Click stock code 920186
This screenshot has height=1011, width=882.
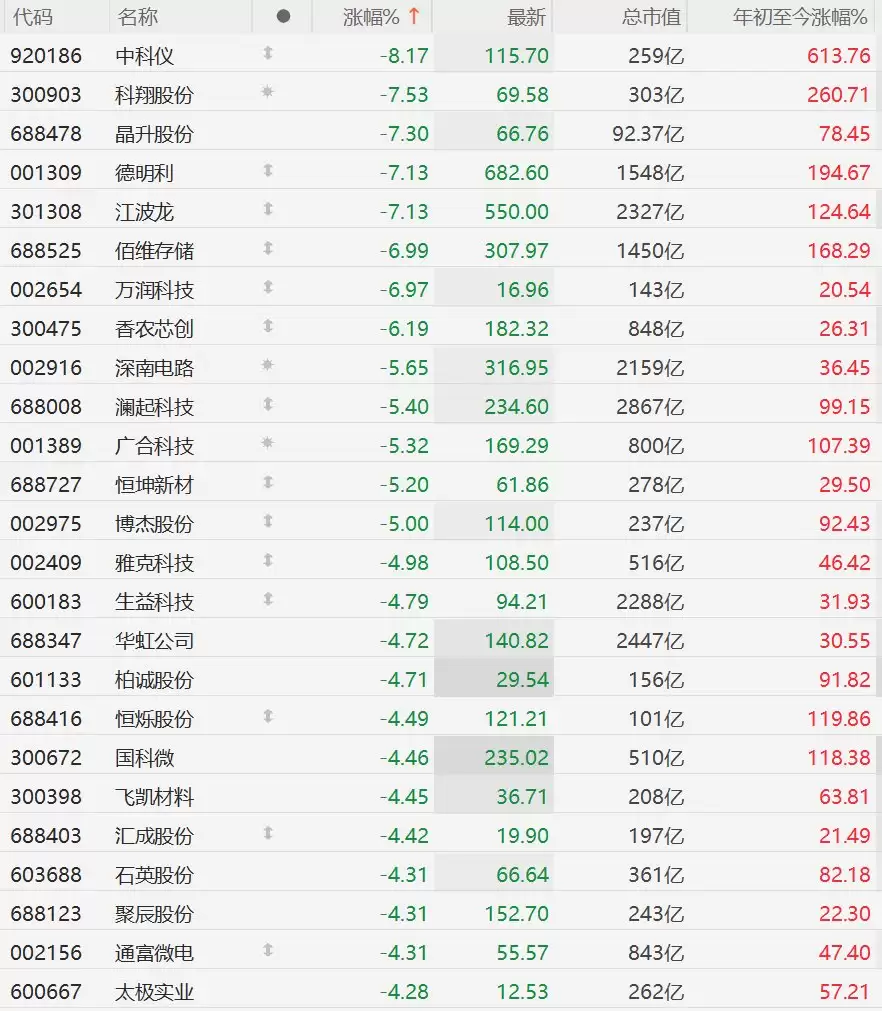pyautogui.click(x=46, y=57)
